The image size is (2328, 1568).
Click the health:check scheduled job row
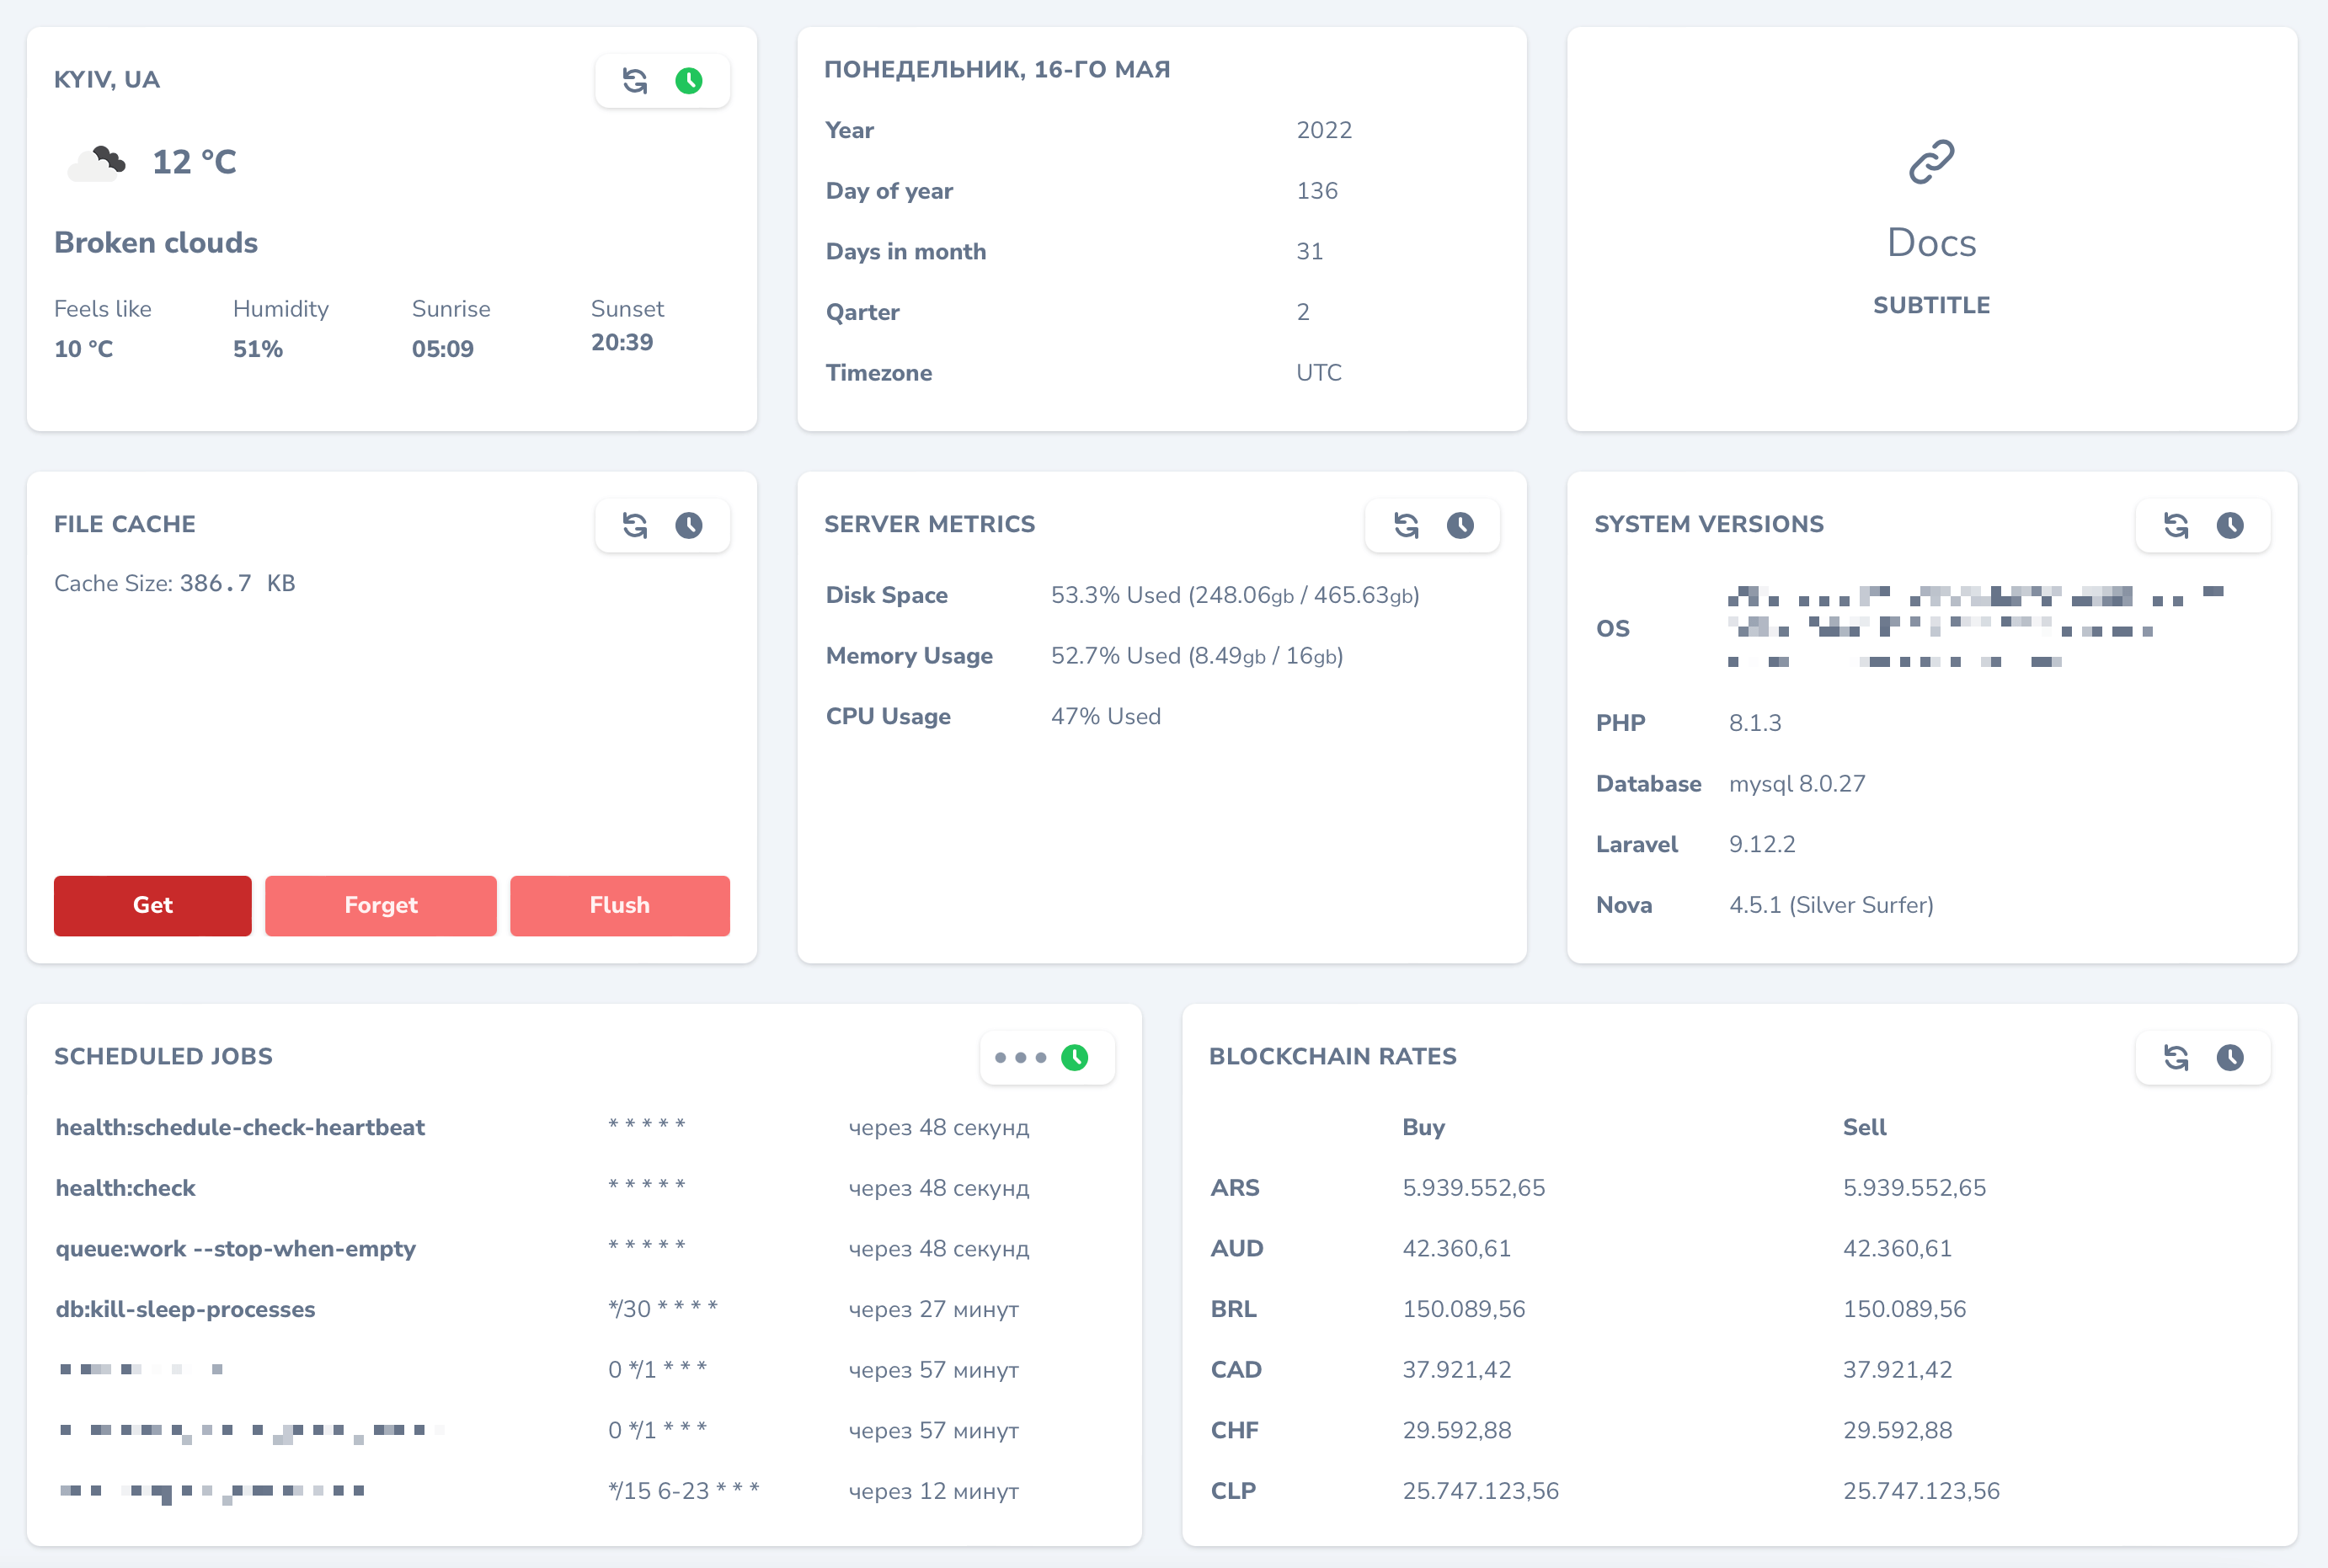pyautogui.click(x=126, y=1188)
